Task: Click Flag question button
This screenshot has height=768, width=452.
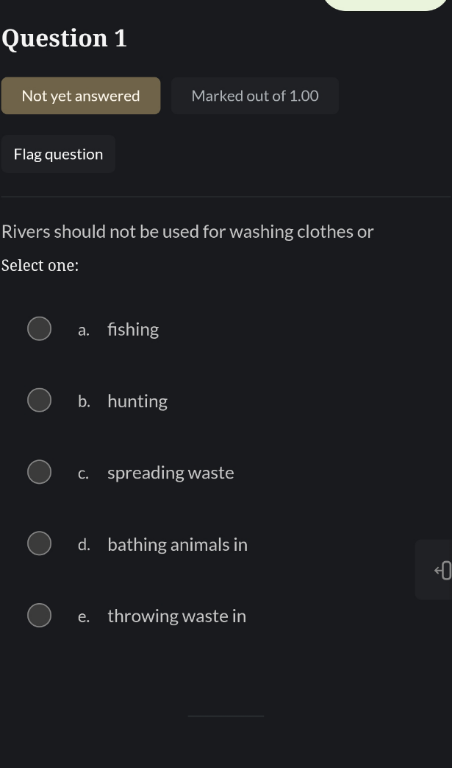Action: pyautogui.click(x=58, y=154)
